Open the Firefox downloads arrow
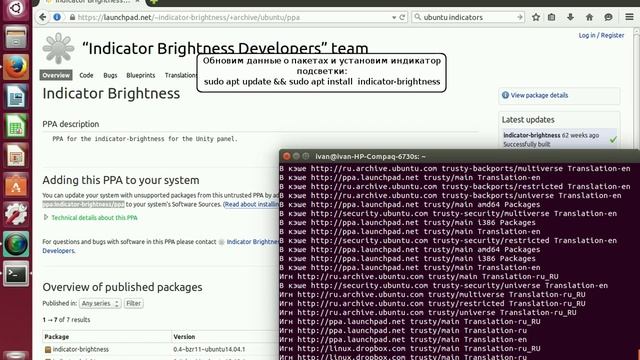The image size is (640, 360). [570, 17]
